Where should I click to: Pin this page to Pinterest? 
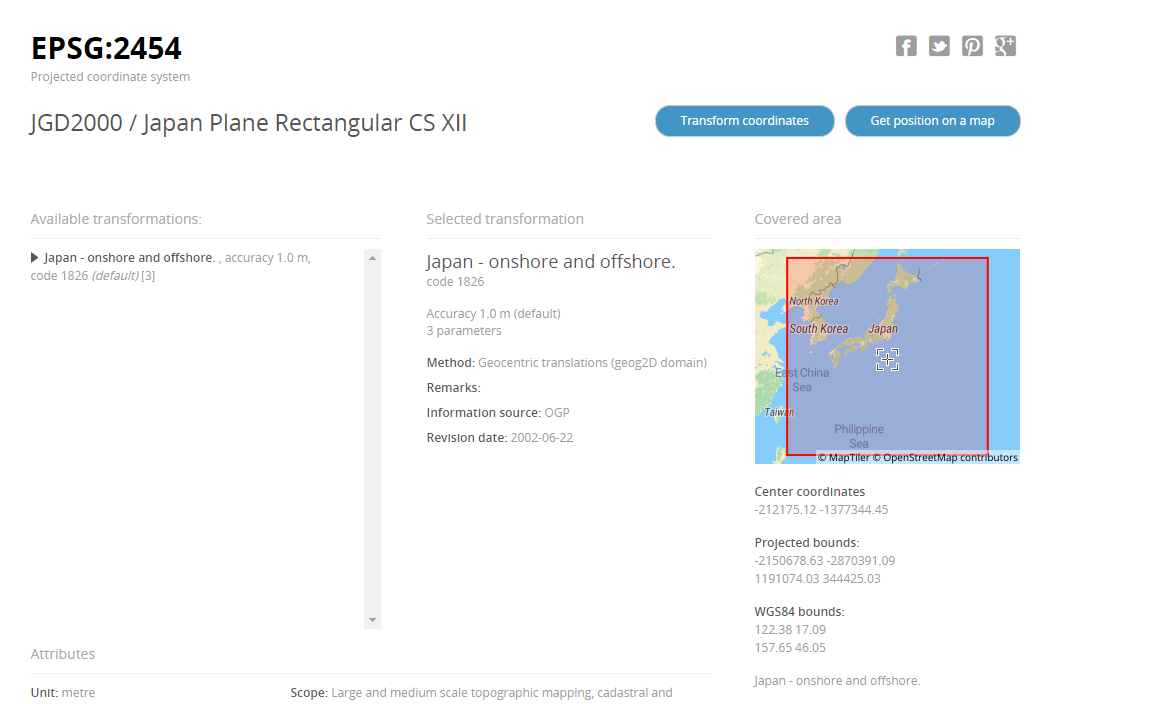971,45
